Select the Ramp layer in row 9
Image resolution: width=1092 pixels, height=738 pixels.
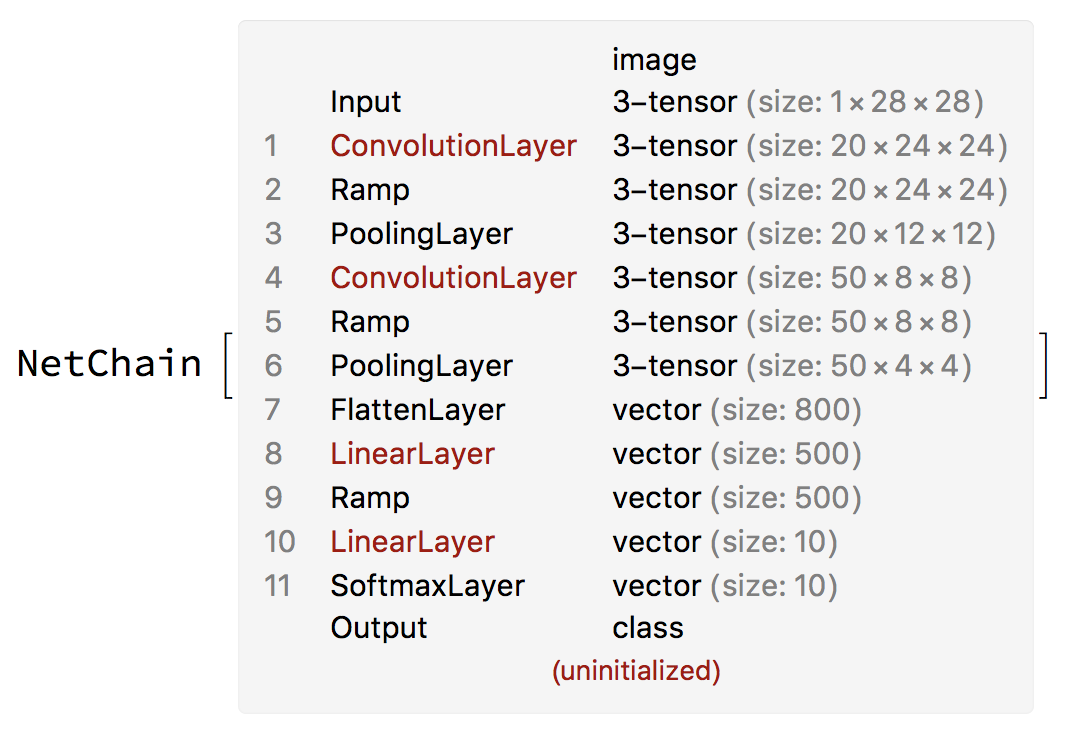[x=370, y=498]
